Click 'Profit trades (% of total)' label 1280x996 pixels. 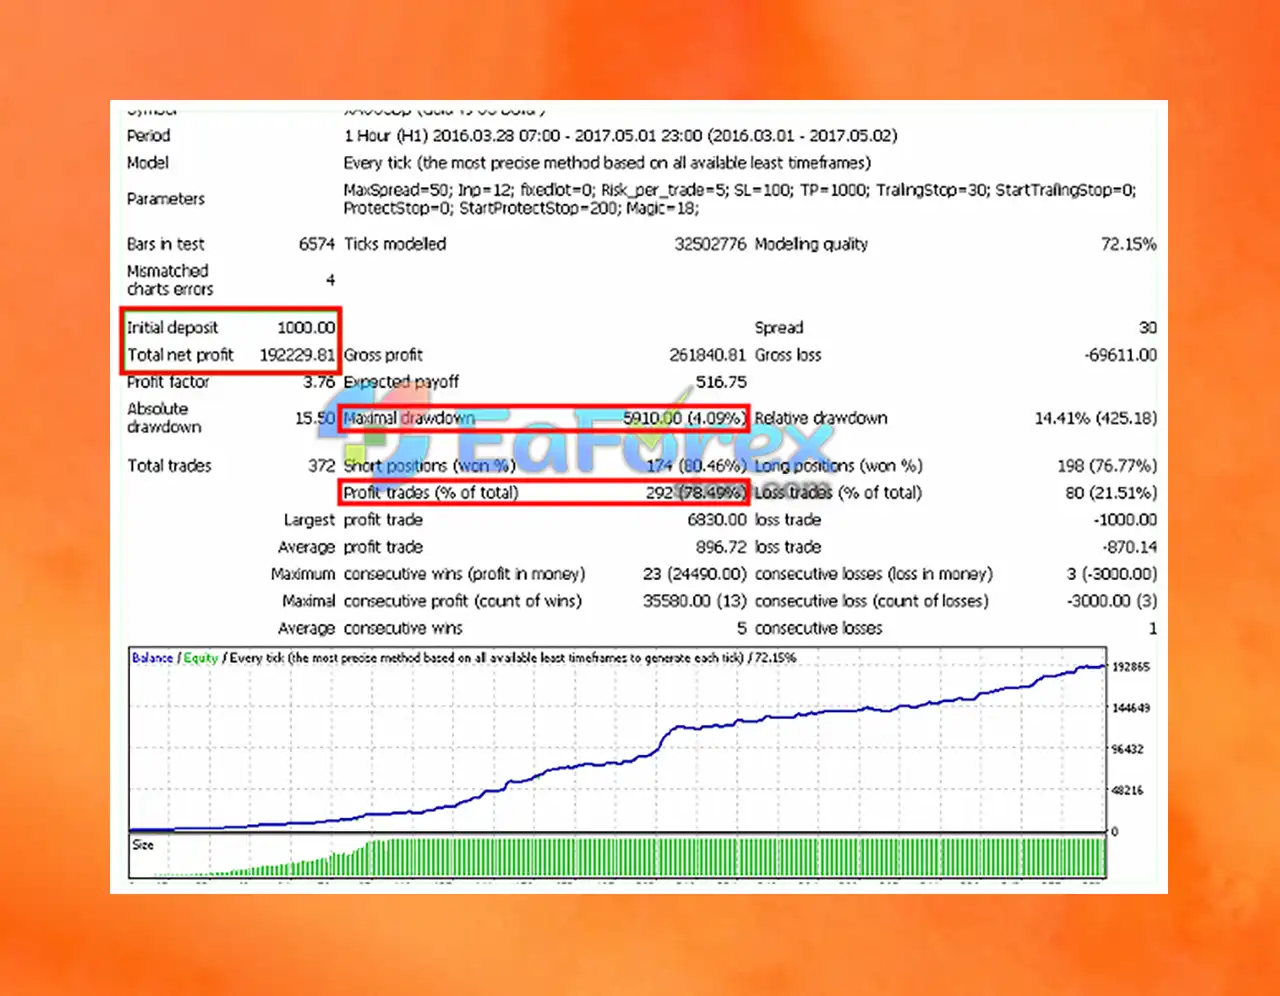(x=431, y=492)
